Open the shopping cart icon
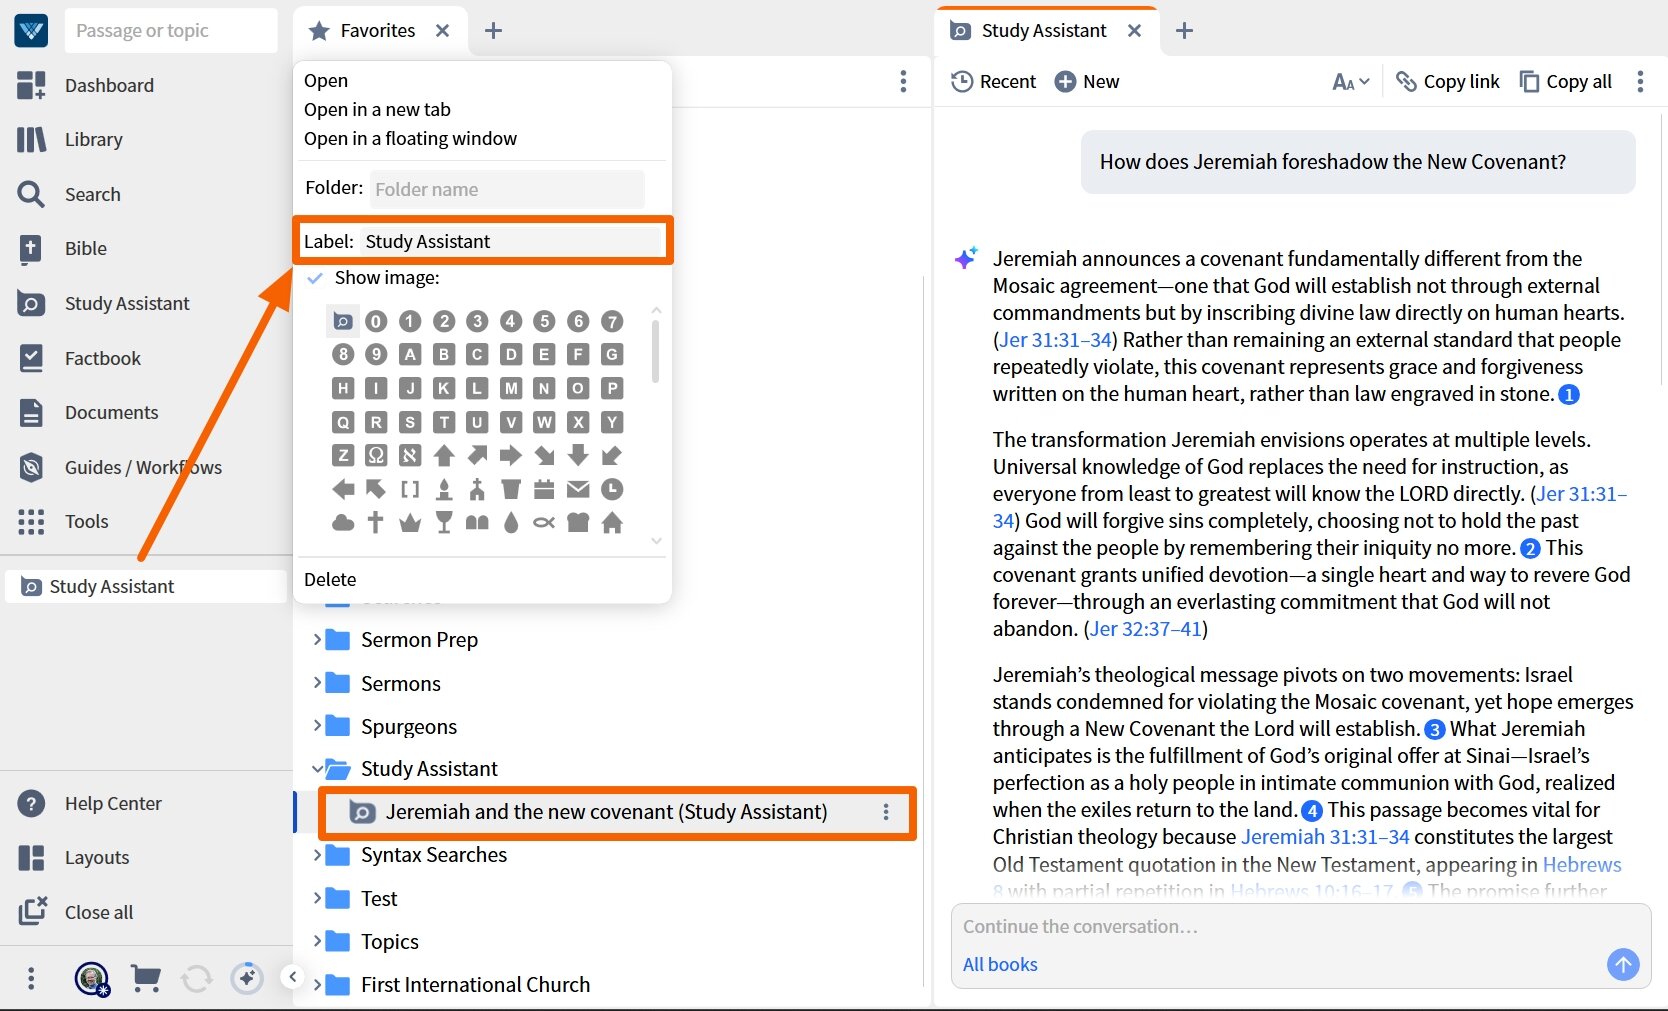The height and width of the screenshot is (1011, 1668). point(146,978)
